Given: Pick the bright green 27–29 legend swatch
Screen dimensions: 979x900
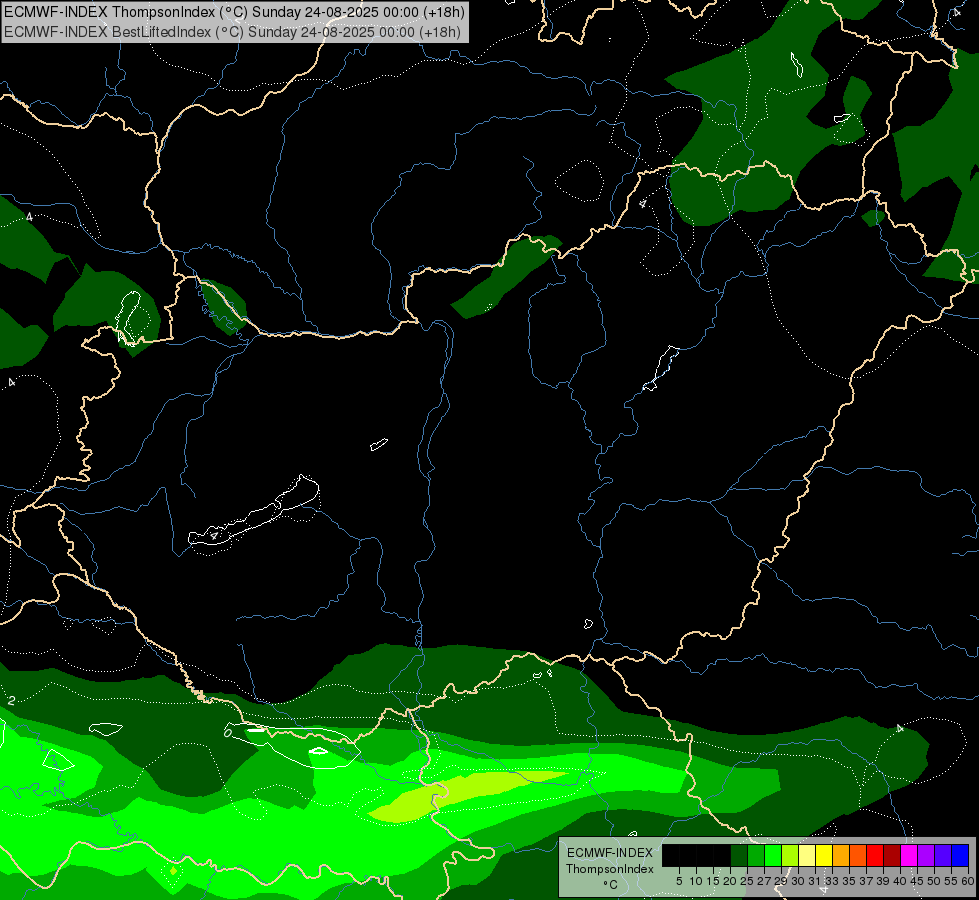Looking at the screenshot, I should pyautogui.click(x=773, y=855).
